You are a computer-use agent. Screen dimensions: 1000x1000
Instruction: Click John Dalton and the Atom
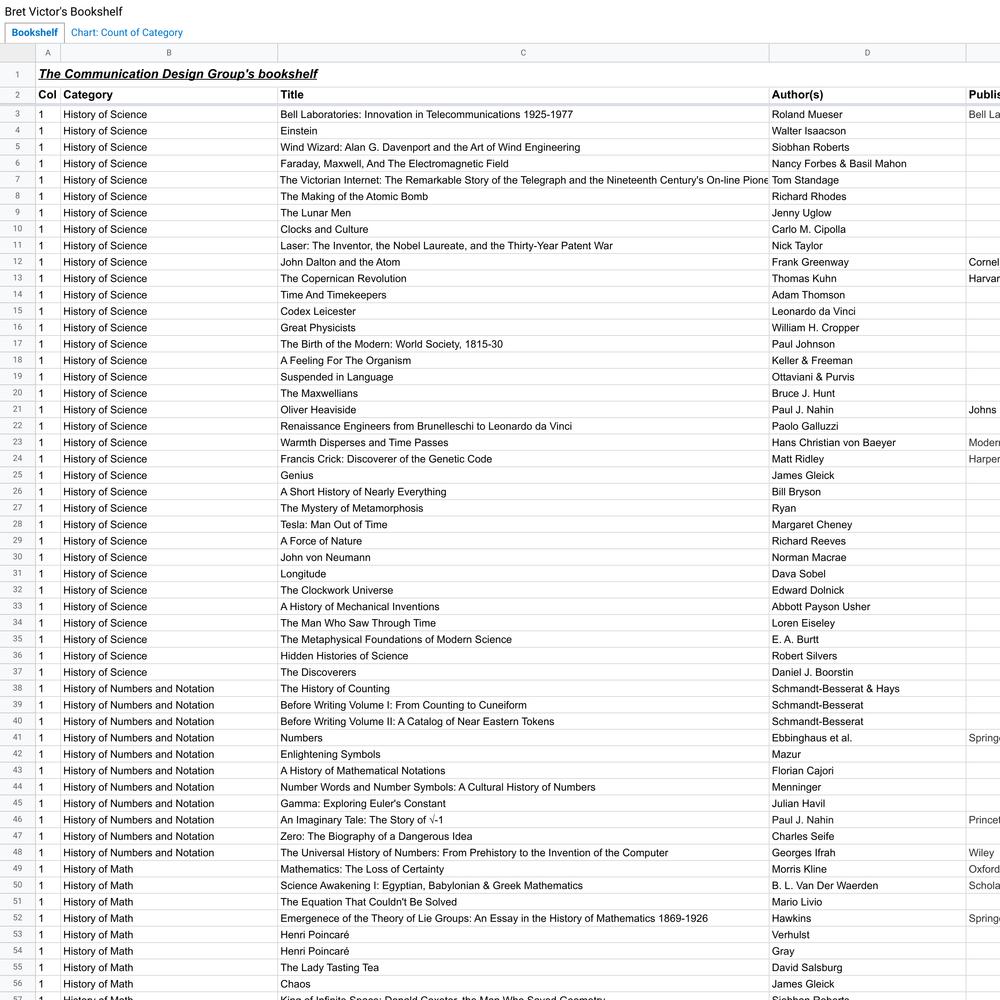pos(523,262)
